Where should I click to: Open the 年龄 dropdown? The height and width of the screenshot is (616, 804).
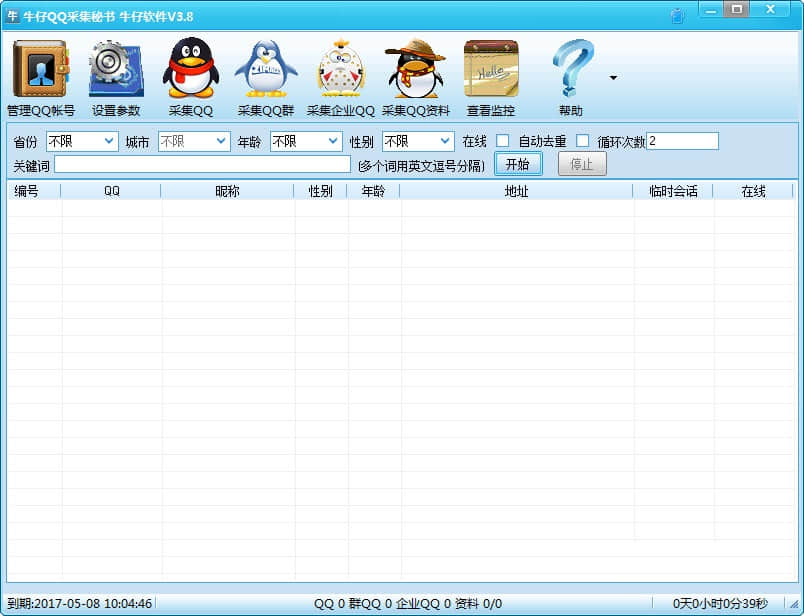306,141
